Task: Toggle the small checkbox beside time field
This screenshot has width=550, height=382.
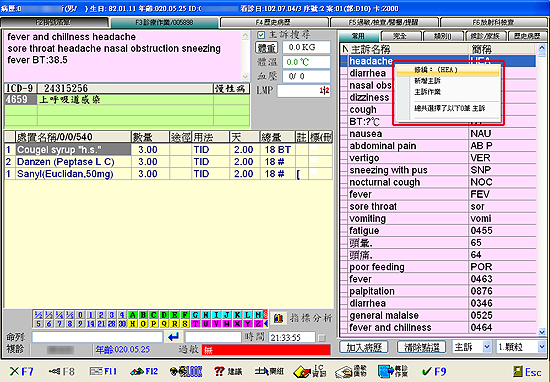Action: click(322, 338)
